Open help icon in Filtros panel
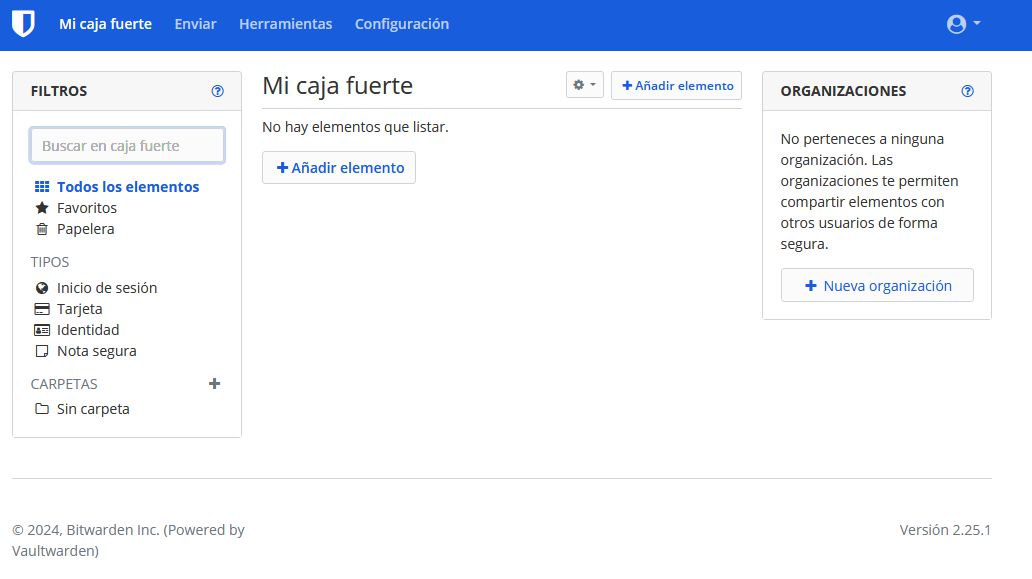 click(x=218, y=91)
